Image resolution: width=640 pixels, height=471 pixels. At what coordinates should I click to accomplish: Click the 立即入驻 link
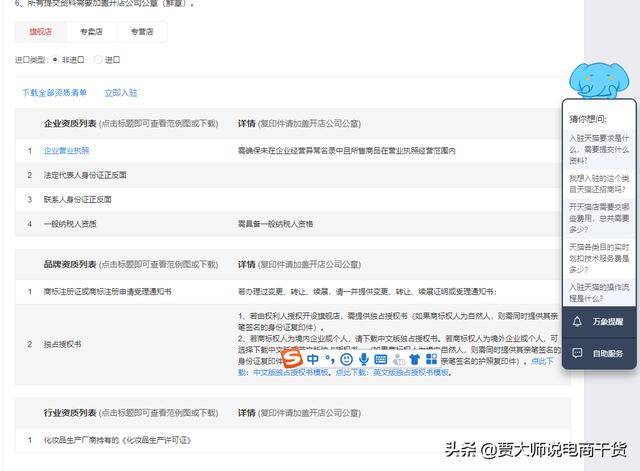point(121,93)
